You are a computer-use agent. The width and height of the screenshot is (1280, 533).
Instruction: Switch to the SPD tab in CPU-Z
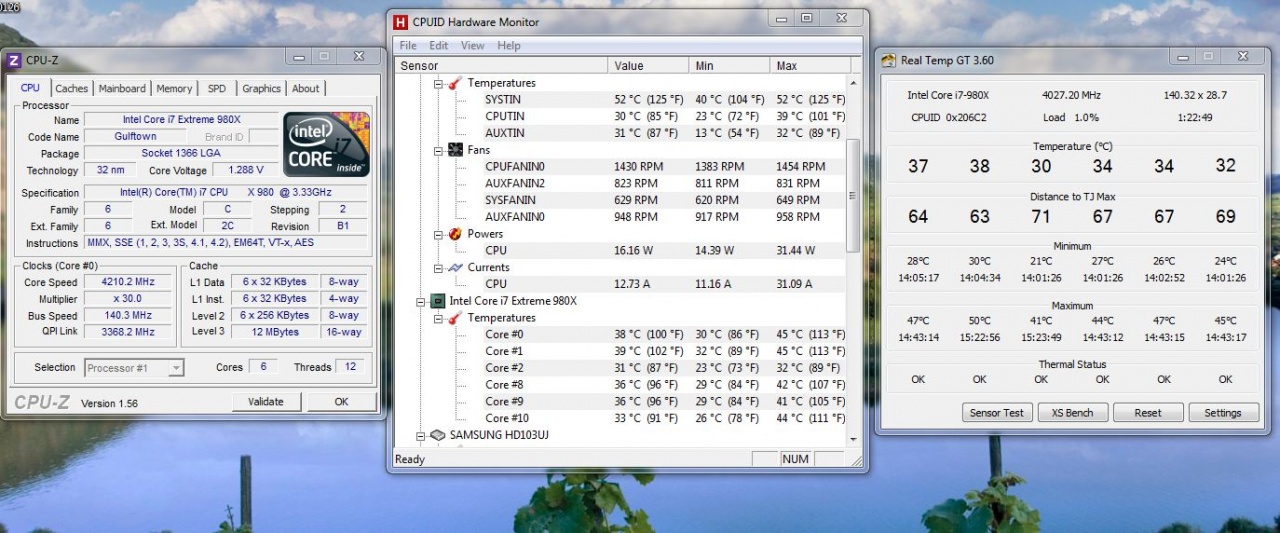217,89
